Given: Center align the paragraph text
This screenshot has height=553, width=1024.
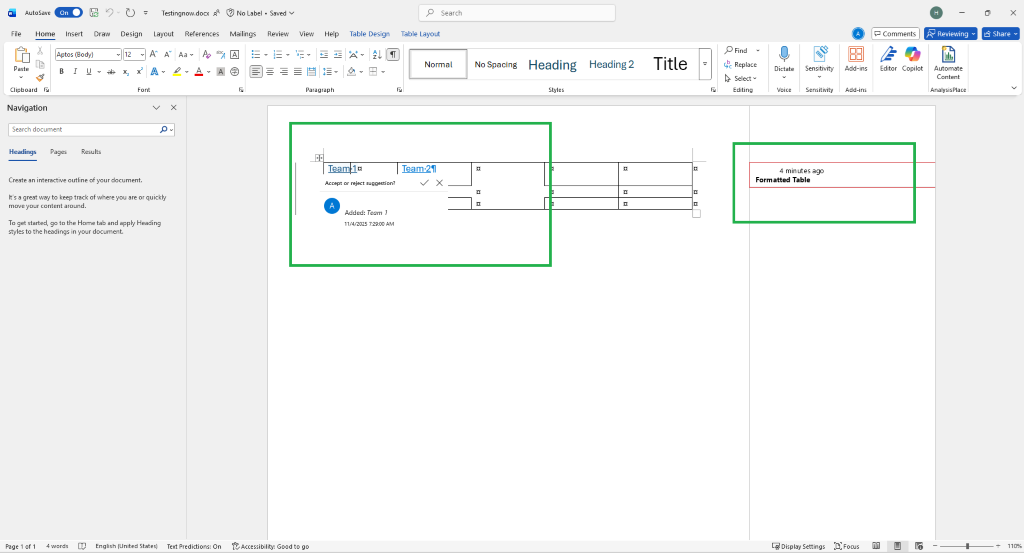Looking at the screenshot, I should tap(270, 72).
